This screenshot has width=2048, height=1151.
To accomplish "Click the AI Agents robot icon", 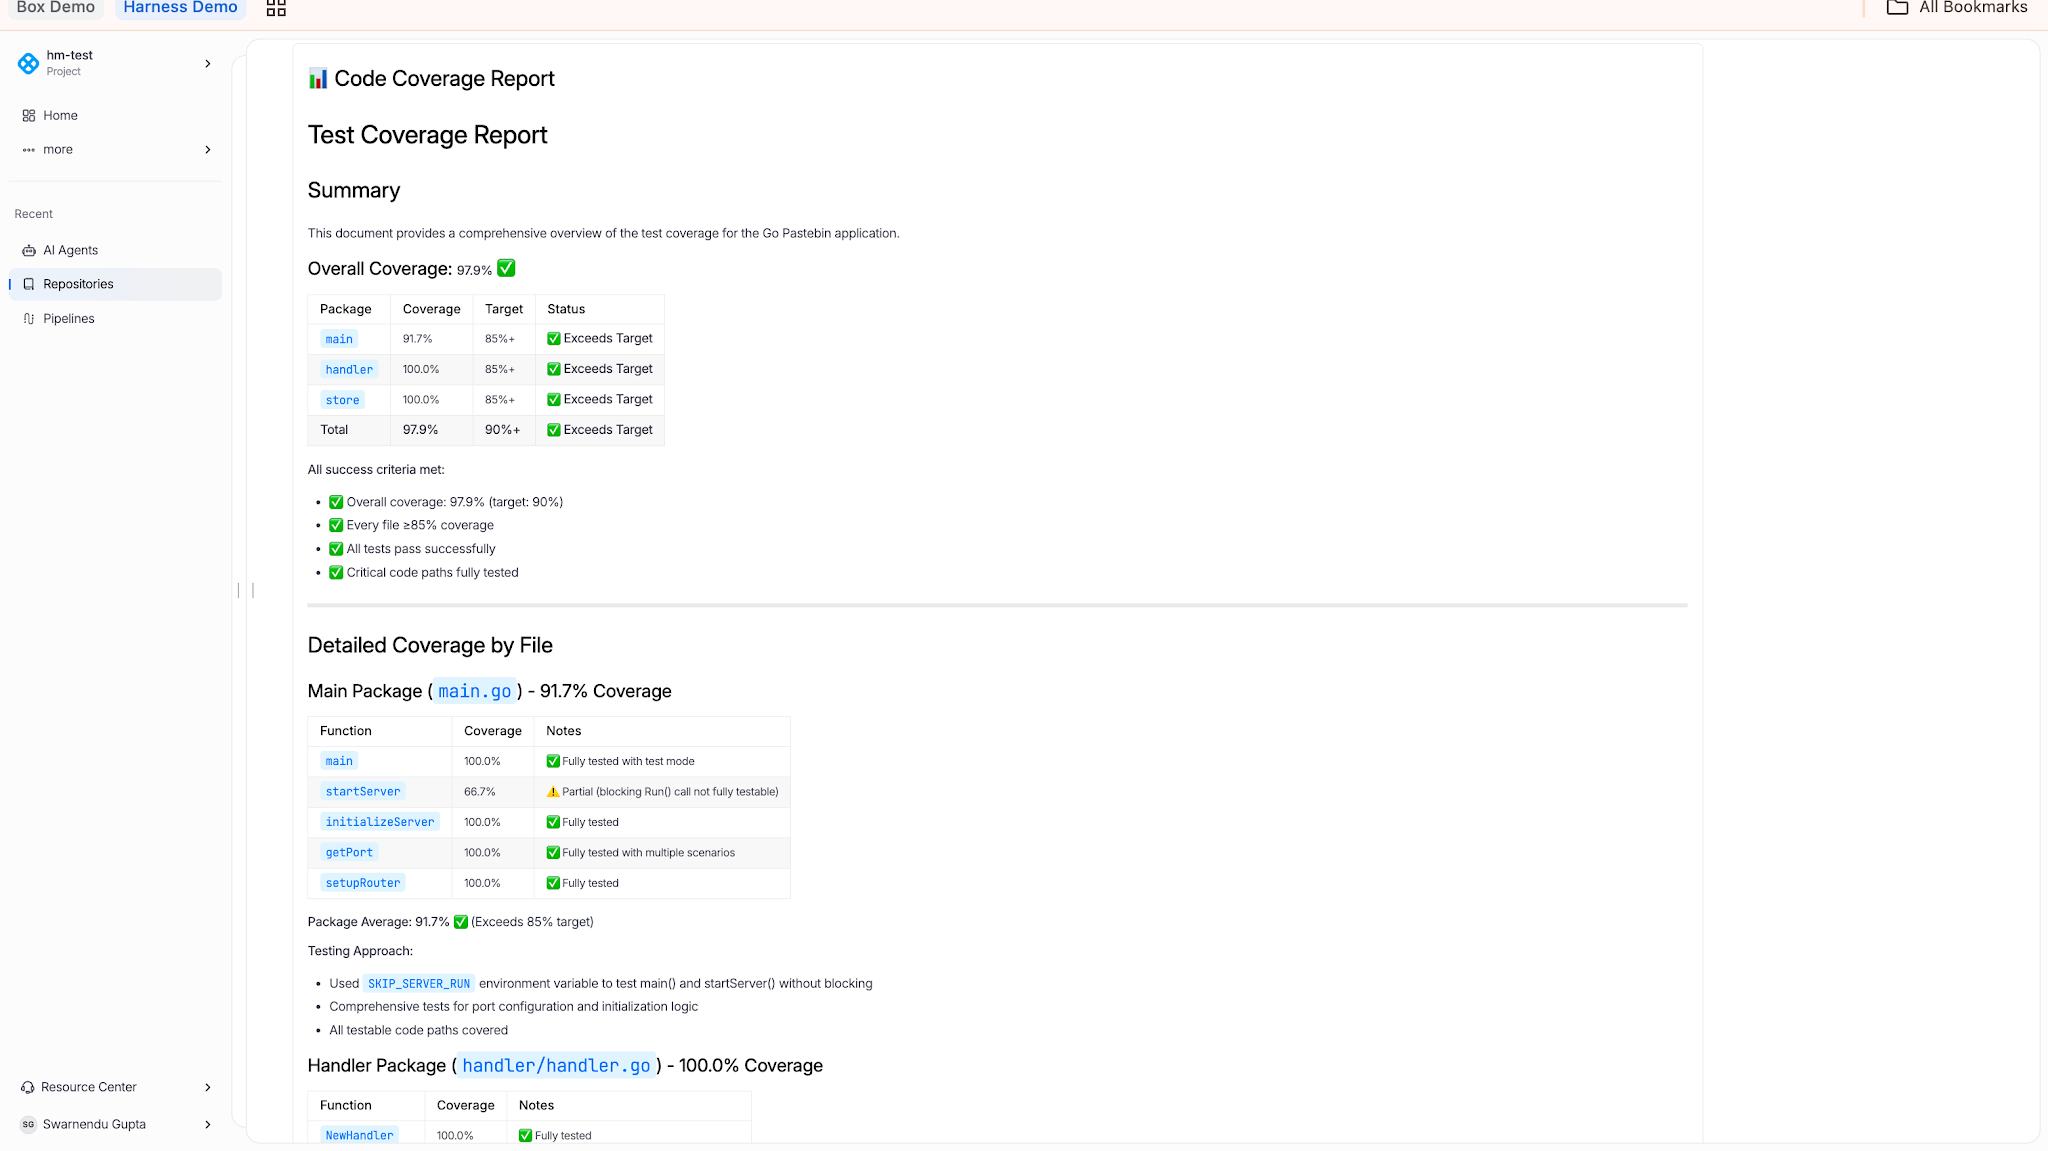I will click(28, 251).
